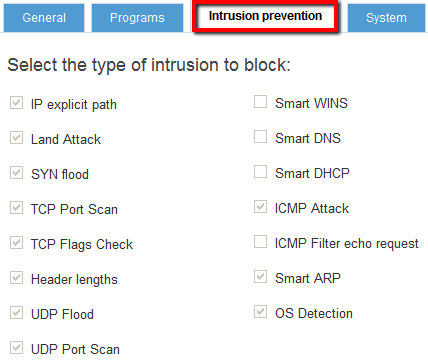Enable ICMP Filter echo request
The height and width of the screenshot is (360, 428).
[x=260, y=242]
